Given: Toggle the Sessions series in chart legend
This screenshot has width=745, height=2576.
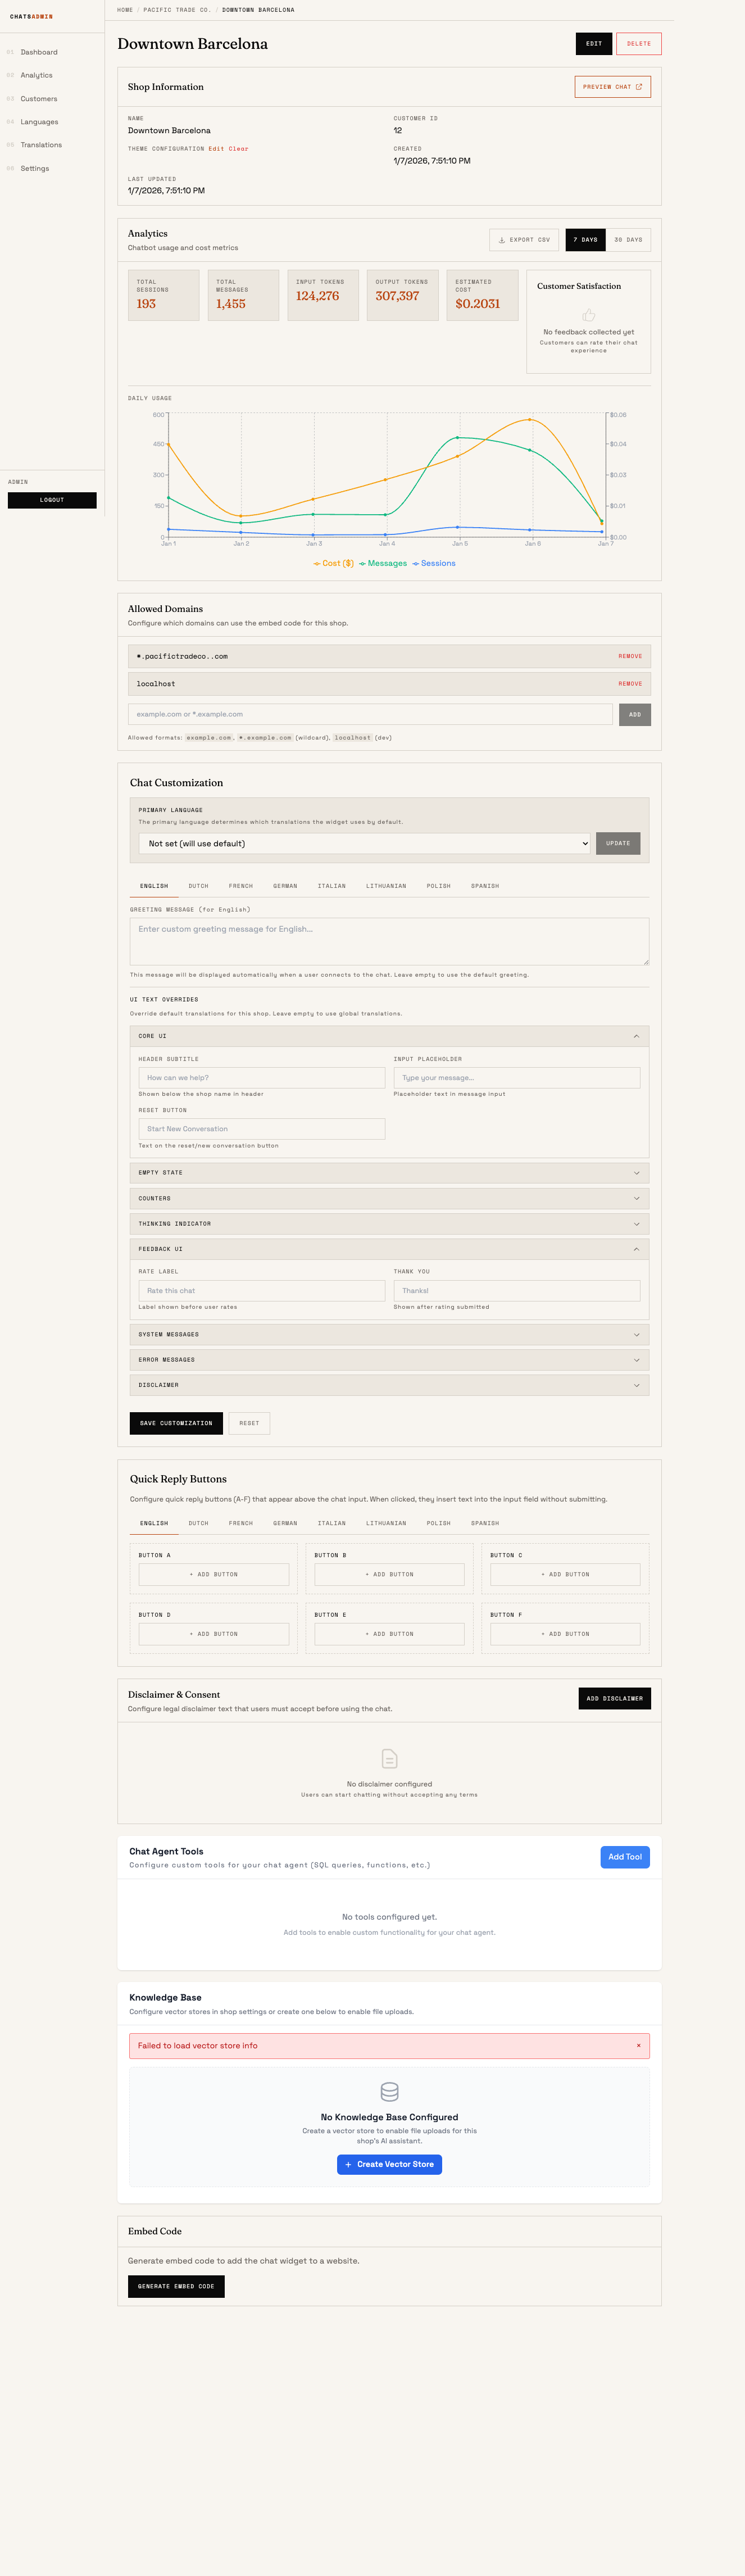Looking at the screenshot, I should (x=434, y=564).
